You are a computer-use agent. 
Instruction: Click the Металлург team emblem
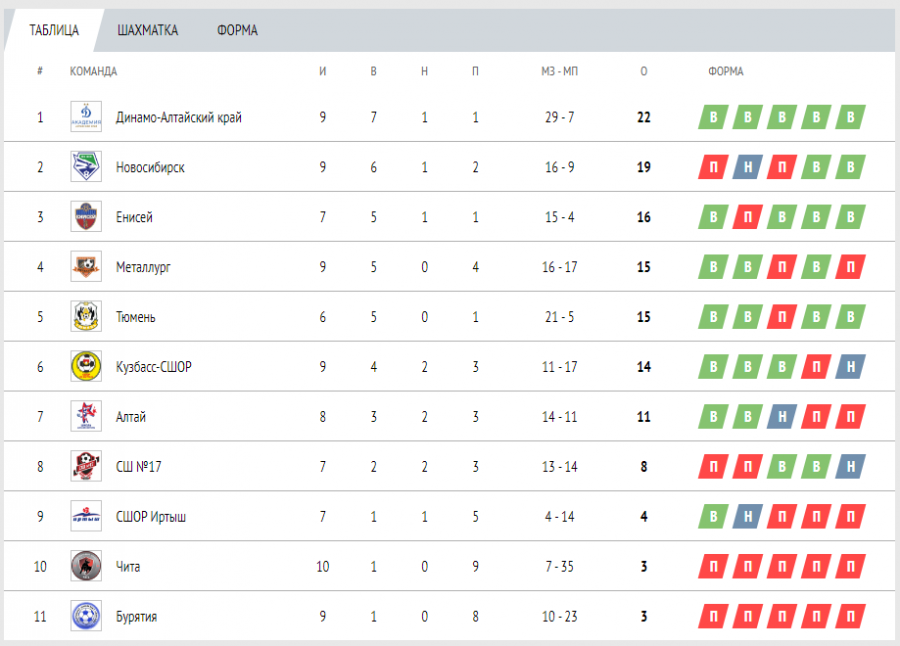pyautogui.click(x=86, y=267)
